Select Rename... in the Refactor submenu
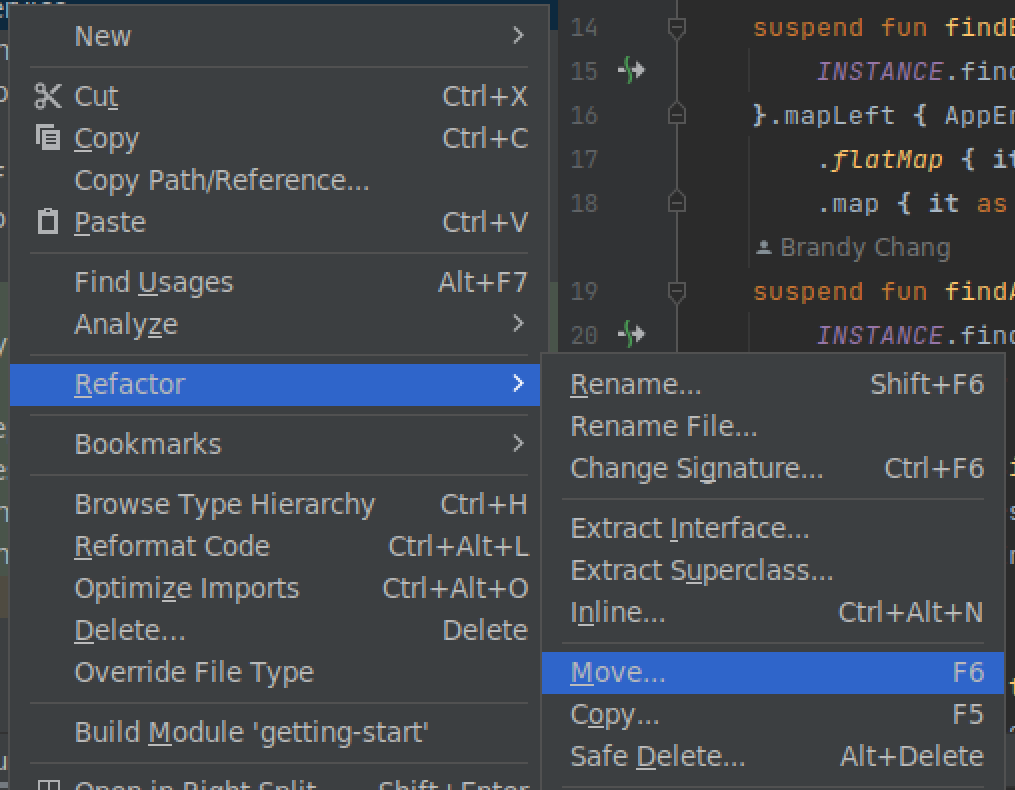Viewport: 1015px width, 790px height. tap(636, 384)
